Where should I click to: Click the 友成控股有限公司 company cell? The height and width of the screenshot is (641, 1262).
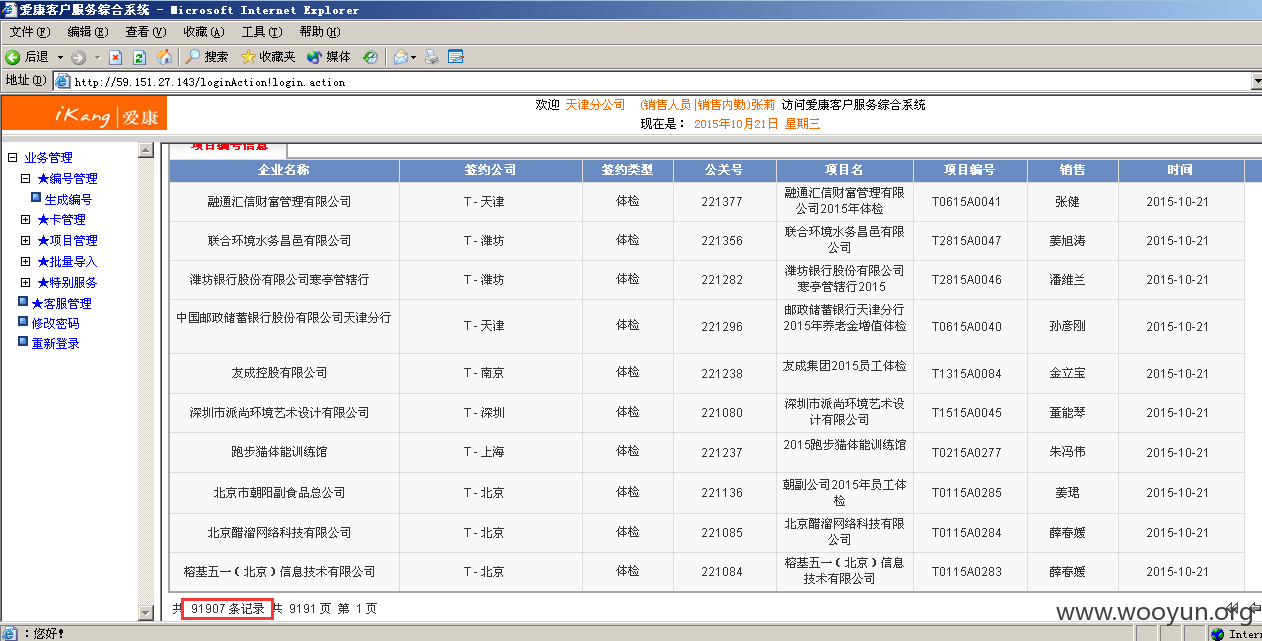[284, 373]
